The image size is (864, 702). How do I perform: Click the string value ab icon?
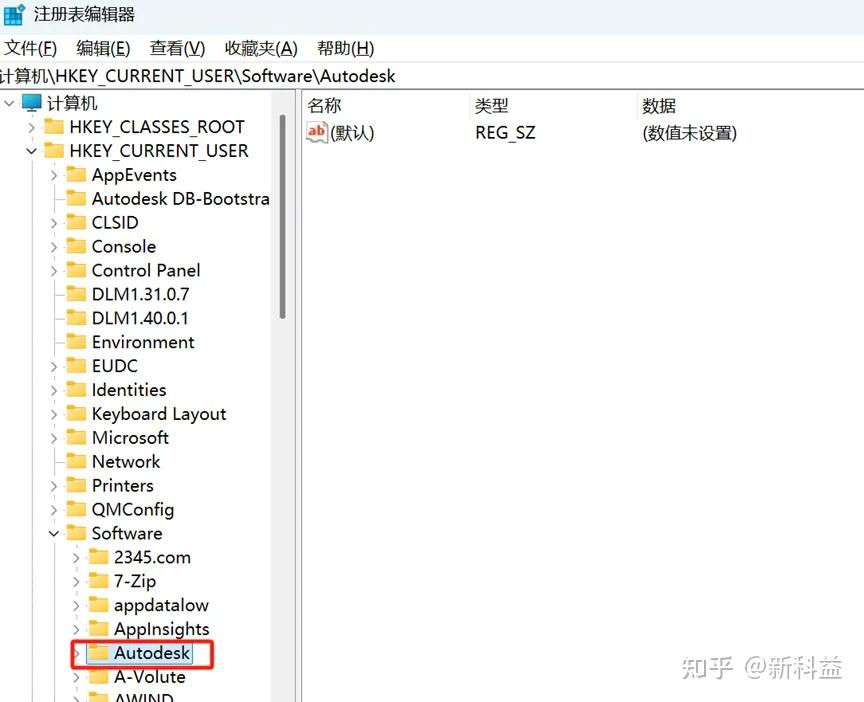317,132
